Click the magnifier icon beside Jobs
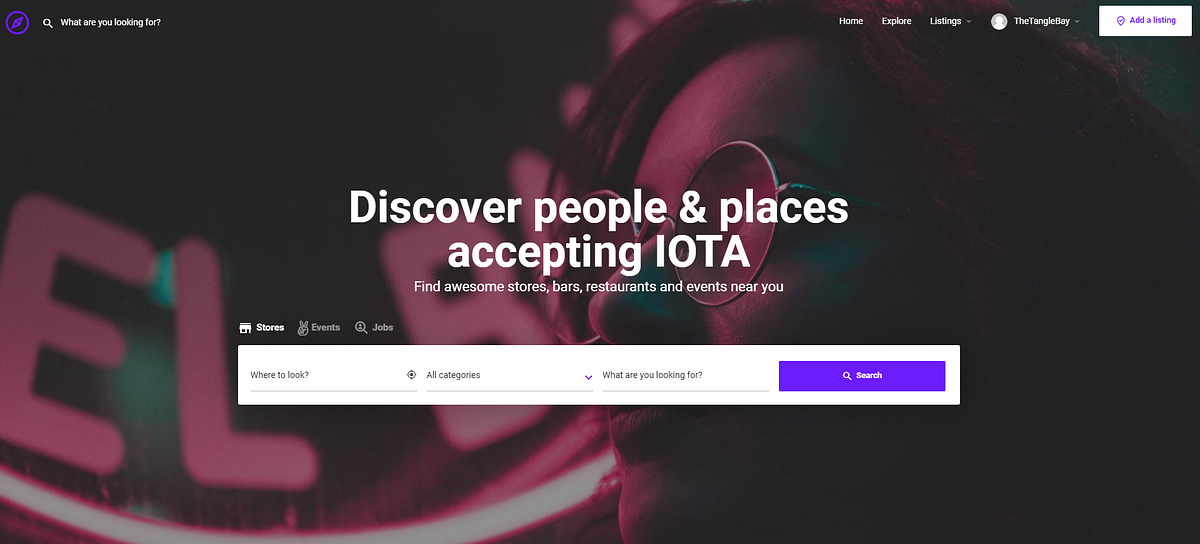The image size is (1200, 544). [x=361, y=328]
